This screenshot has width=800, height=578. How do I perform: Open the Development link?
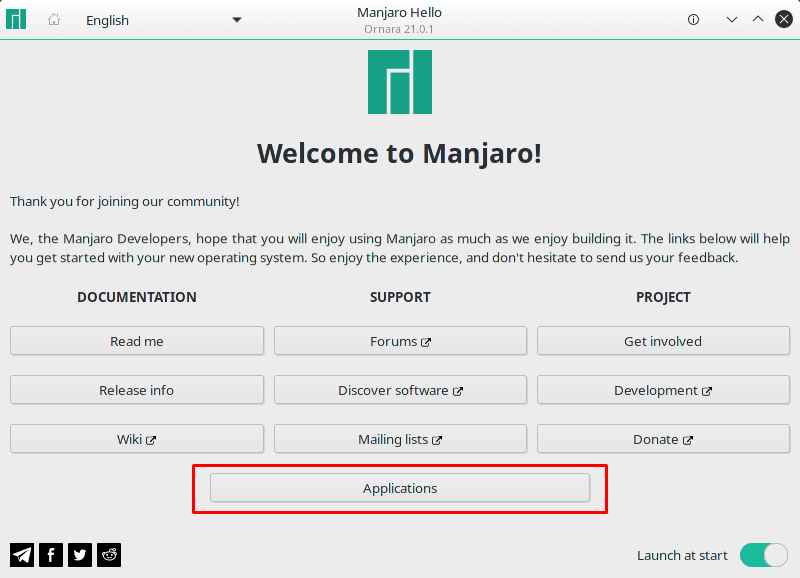point(663,390)
